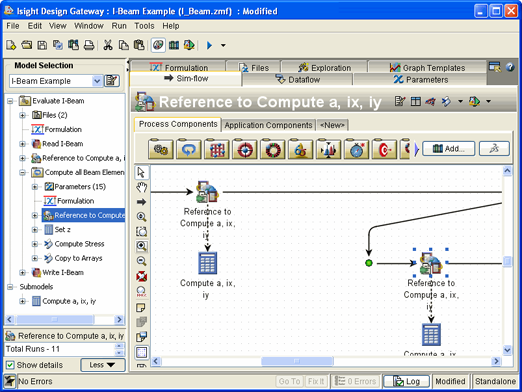The image size is (522, 392).
Task: Switch to the Parameters tab
Action: tap(421, 80)
